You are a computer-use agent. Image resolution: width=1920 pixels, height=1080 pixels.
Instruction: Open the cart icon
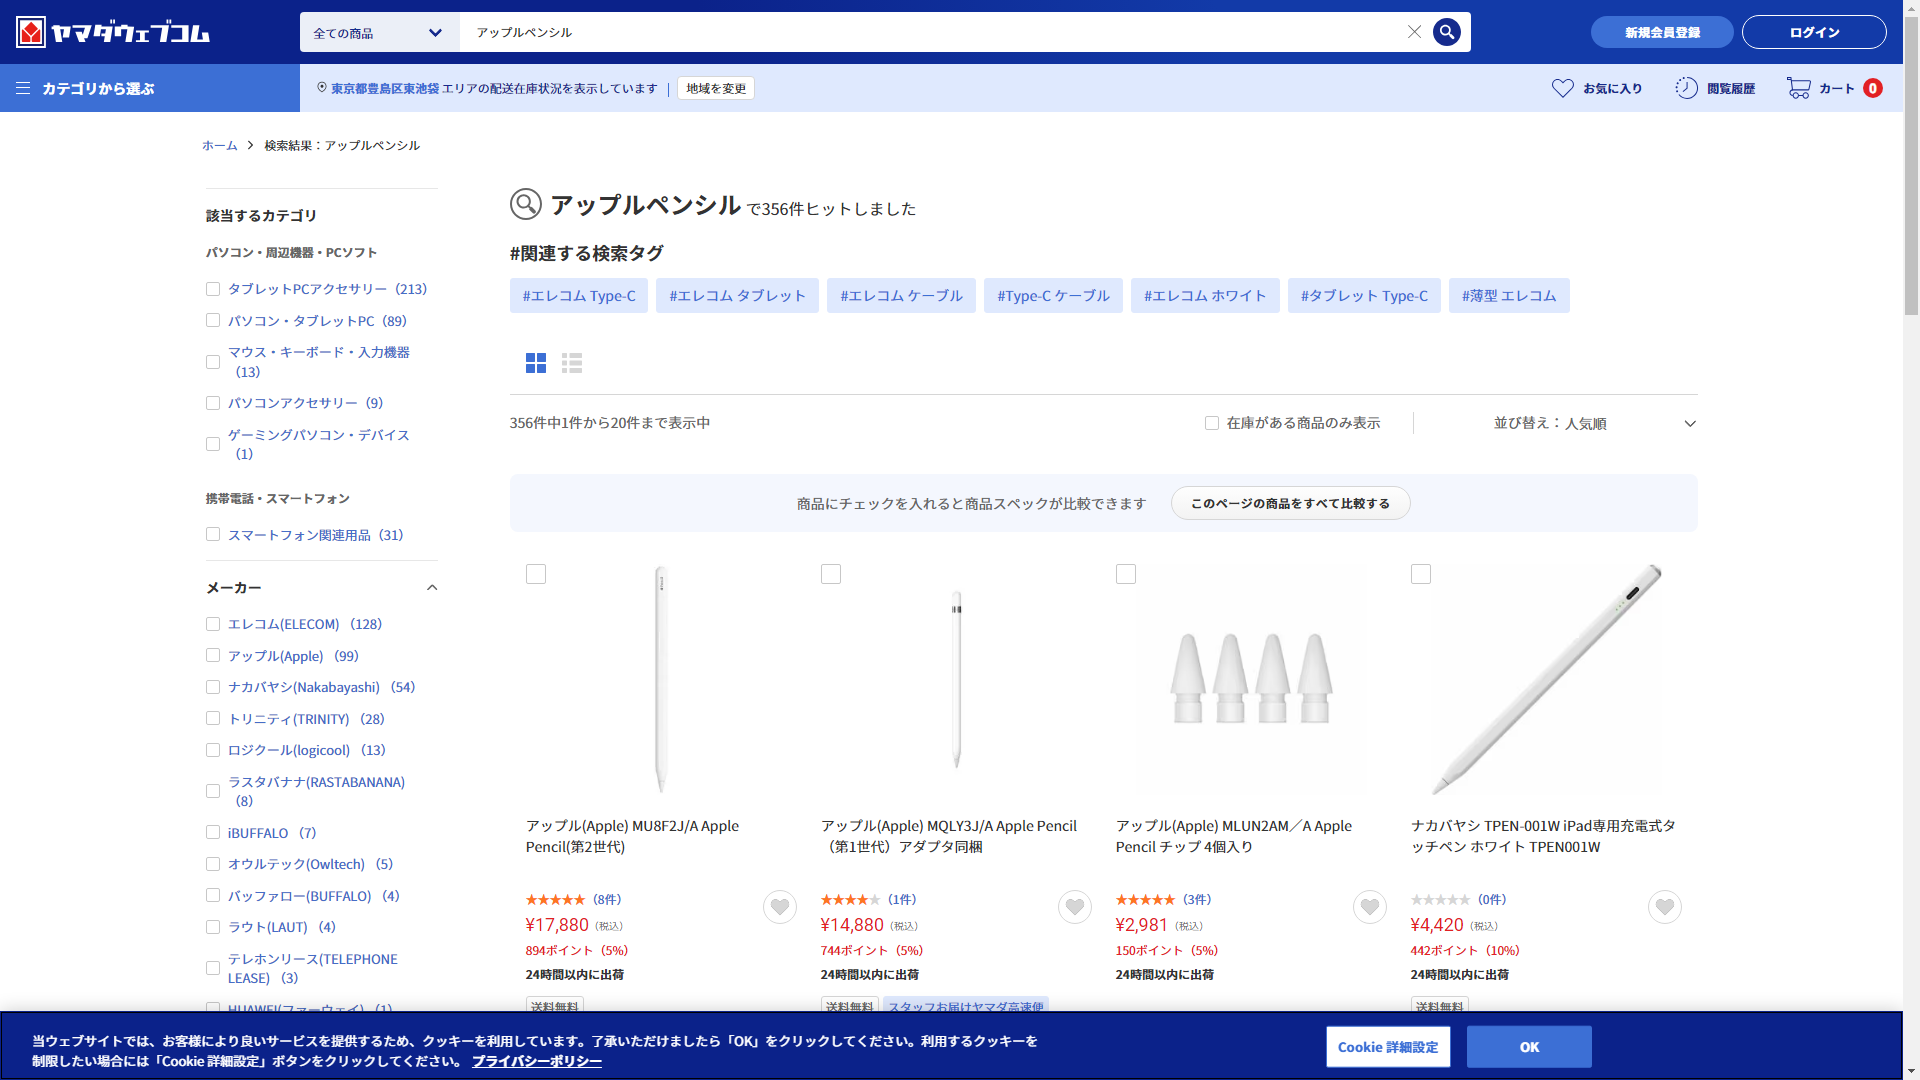(1798, 88)
